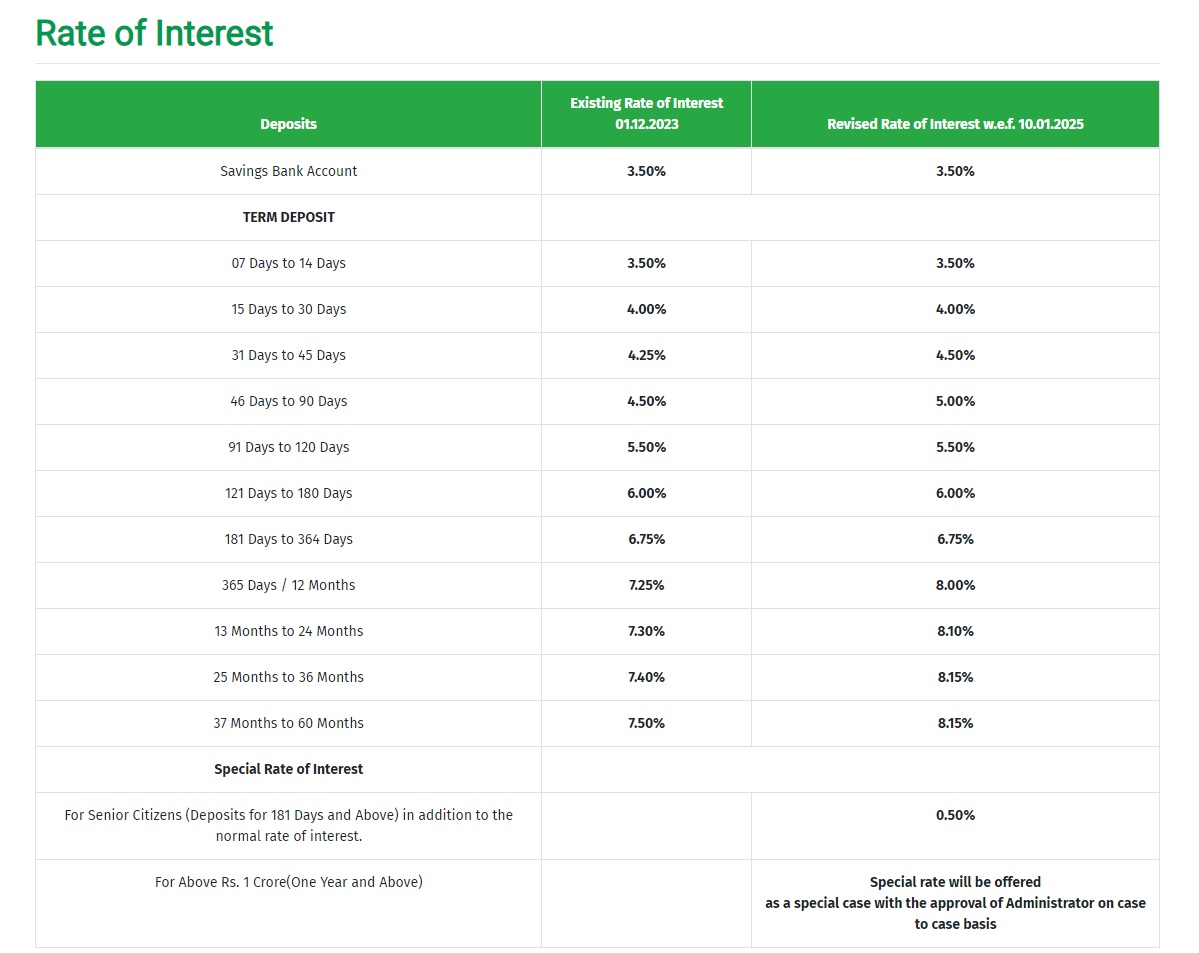The image size is (1199, 953).
Task: Click the "Existing Rate of Interest 01.12.2023" header
Action: click(x=646, y=113)
